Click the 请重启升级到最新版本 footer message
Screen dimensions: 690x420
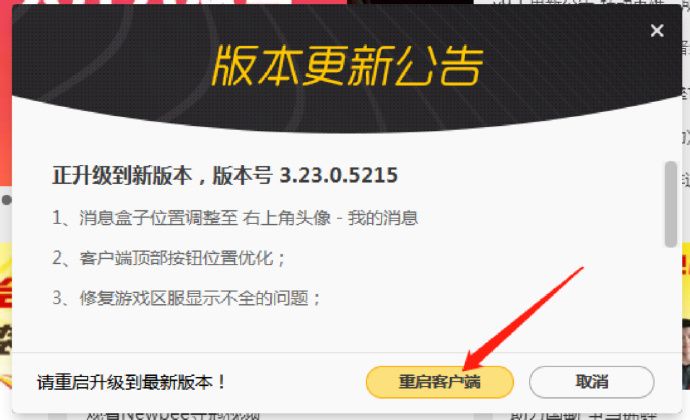click(131, 382)
